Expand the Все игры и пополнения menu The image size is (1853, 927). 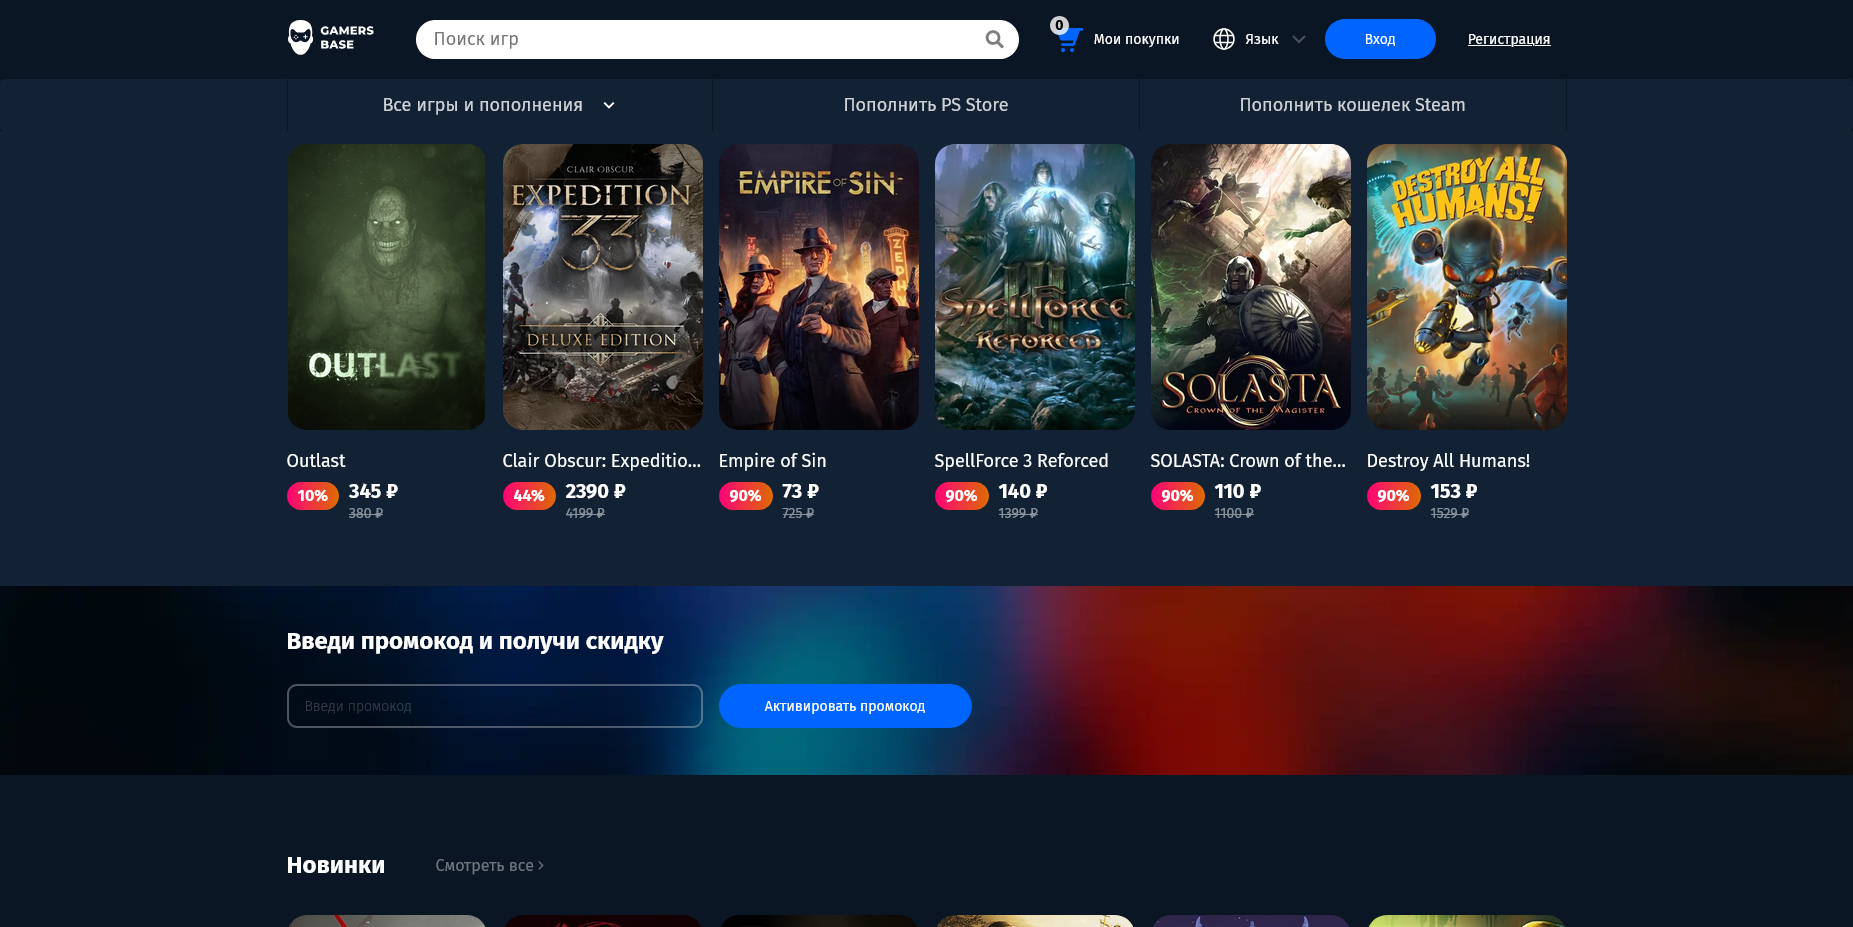click(499, 105)
